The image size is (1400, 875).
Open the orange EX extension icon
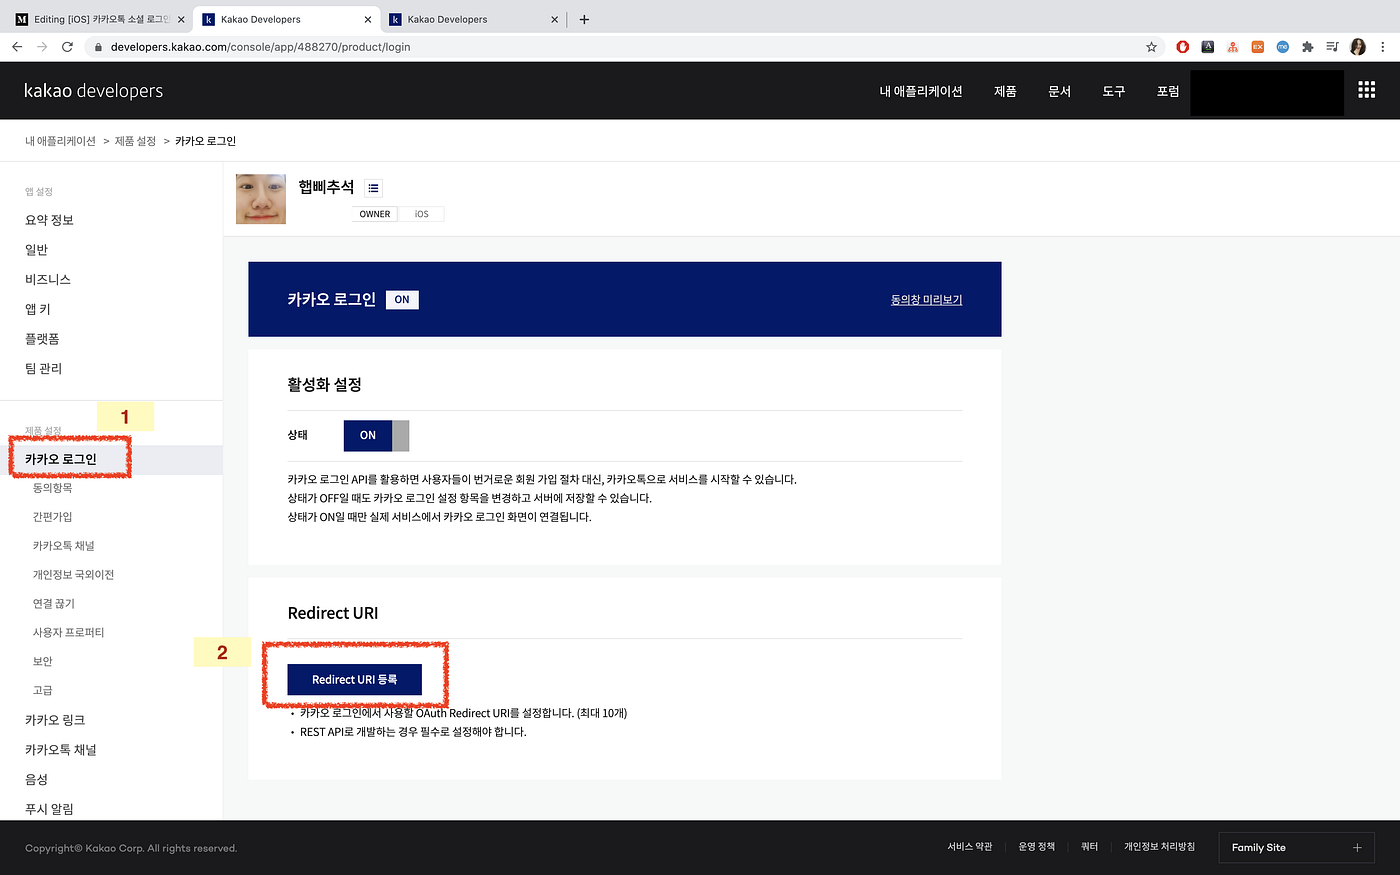1258,47
